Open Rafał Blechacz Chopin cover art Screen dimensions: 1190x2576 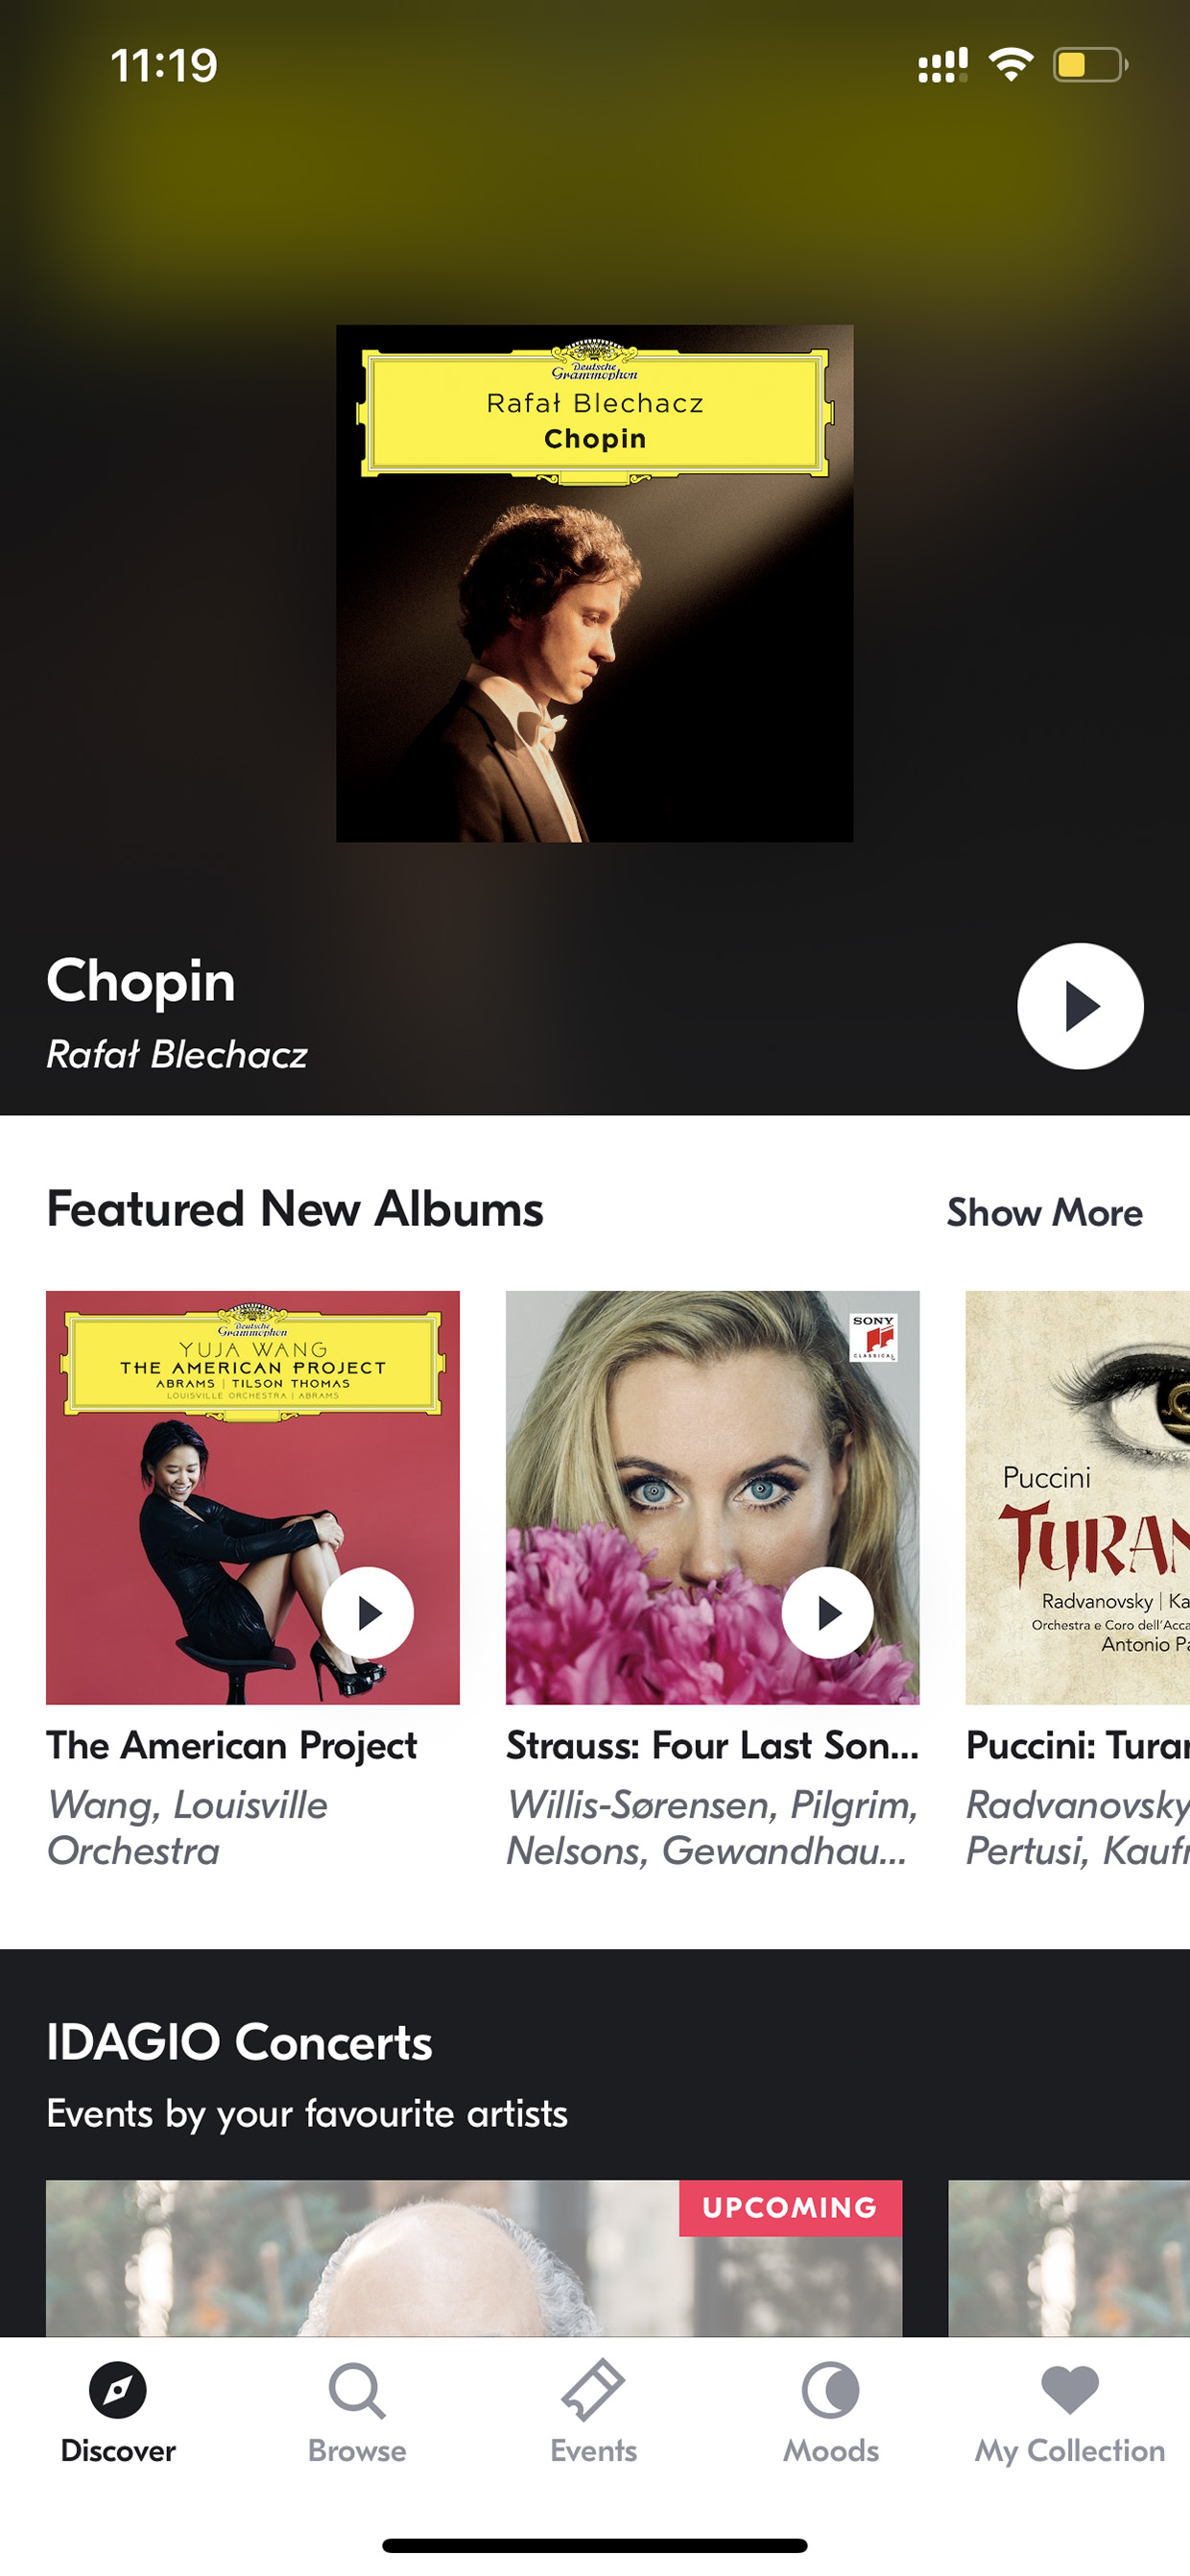tap(594, 583)
